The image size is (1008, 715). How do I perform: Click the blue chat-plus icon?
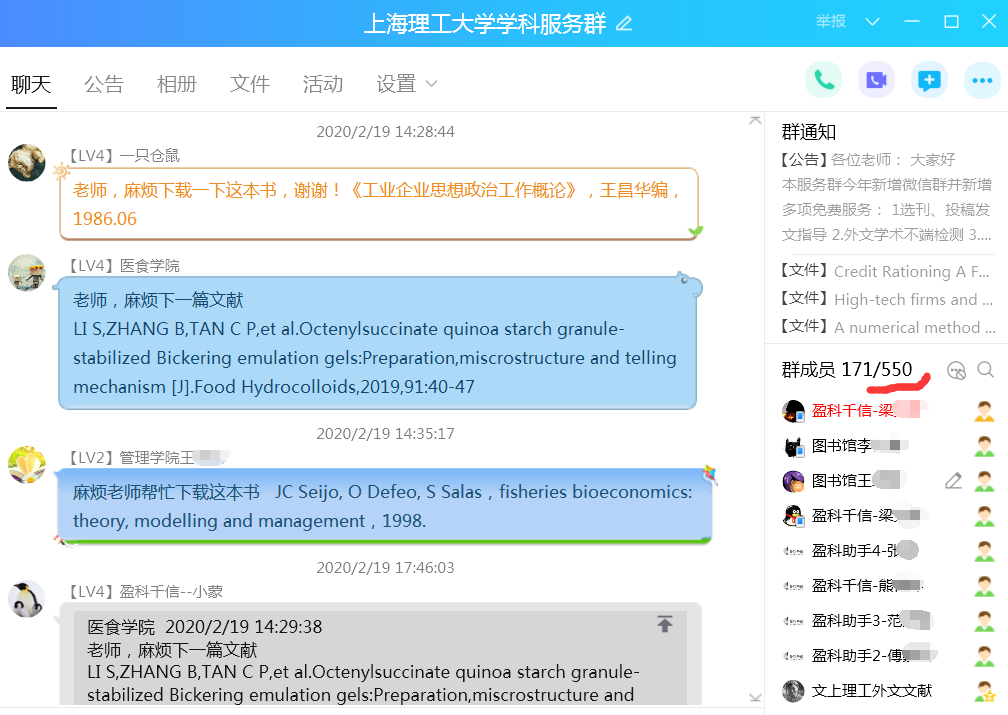pos(929,80)
